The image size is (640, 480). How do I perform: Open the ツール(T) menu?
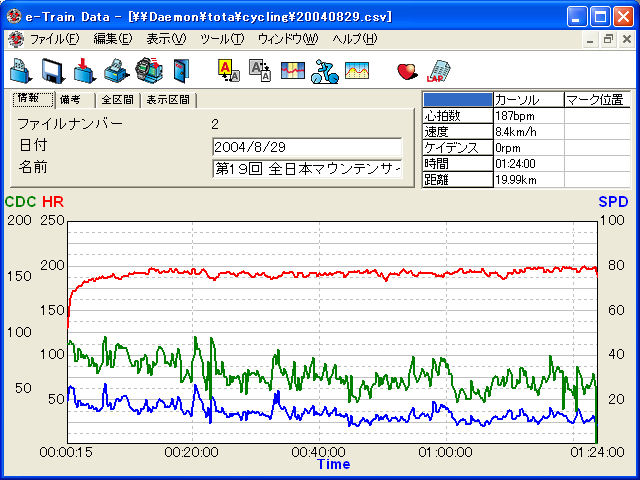coord(221,39)
